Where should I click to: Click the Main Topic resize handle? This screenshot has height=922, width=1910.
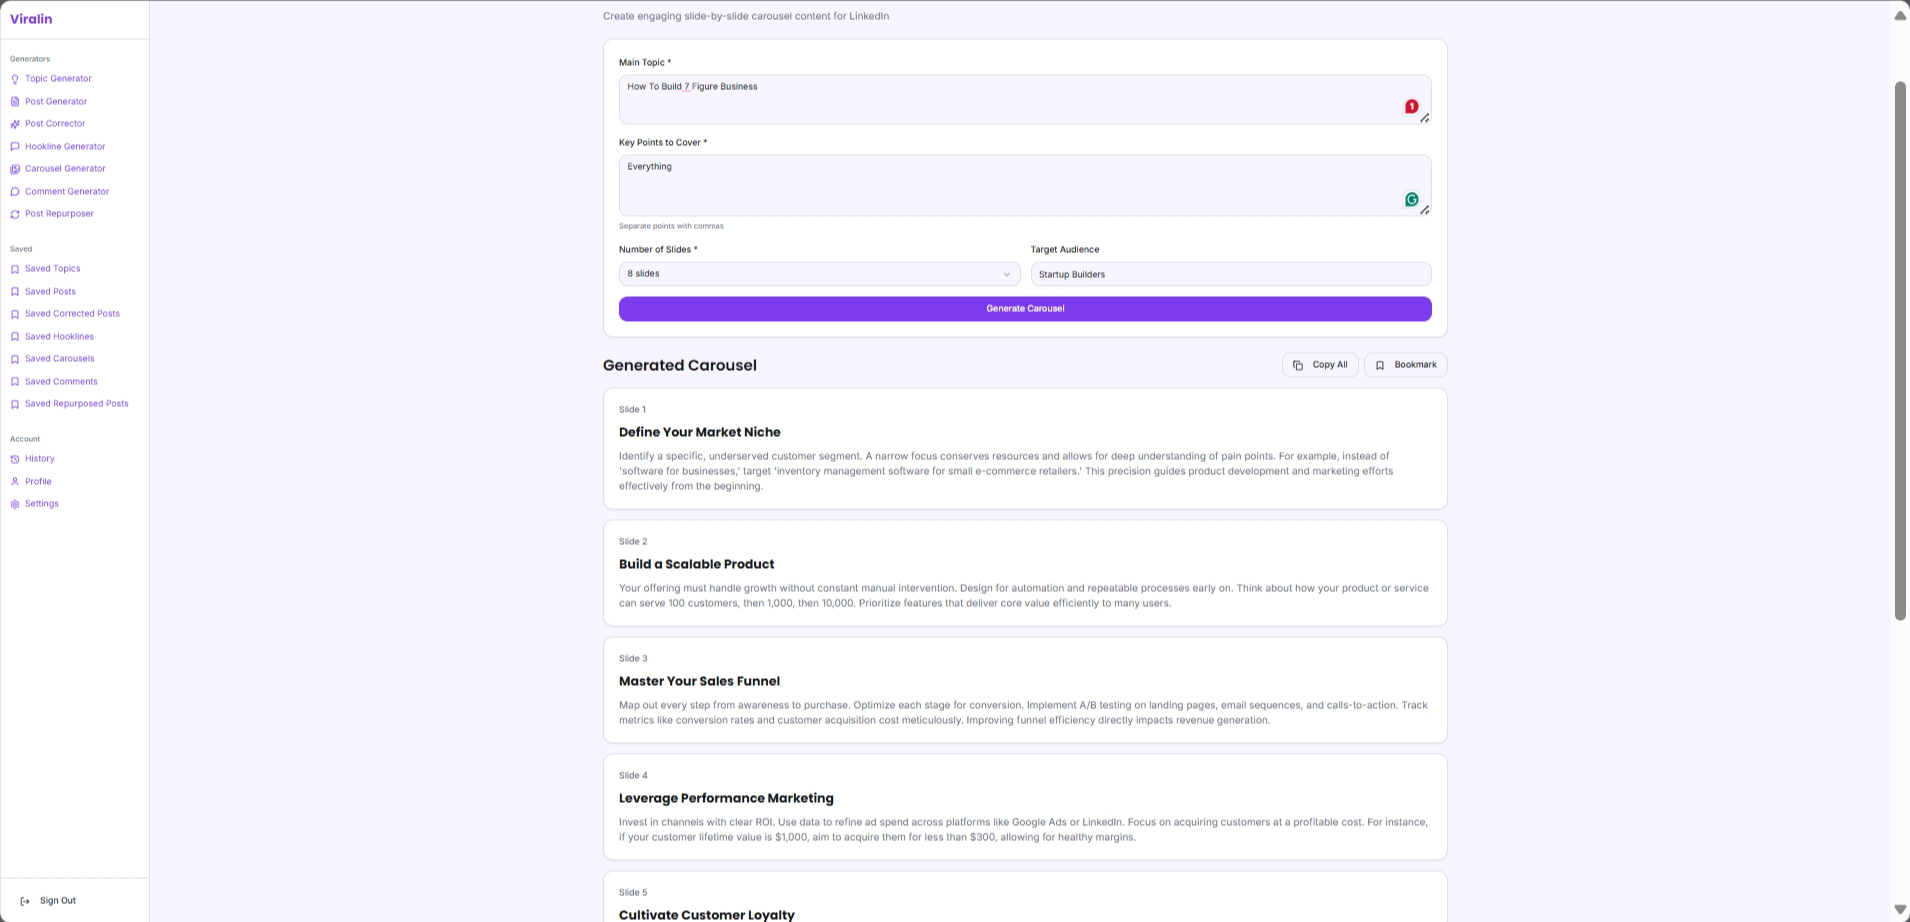[x=1425, y=118]
